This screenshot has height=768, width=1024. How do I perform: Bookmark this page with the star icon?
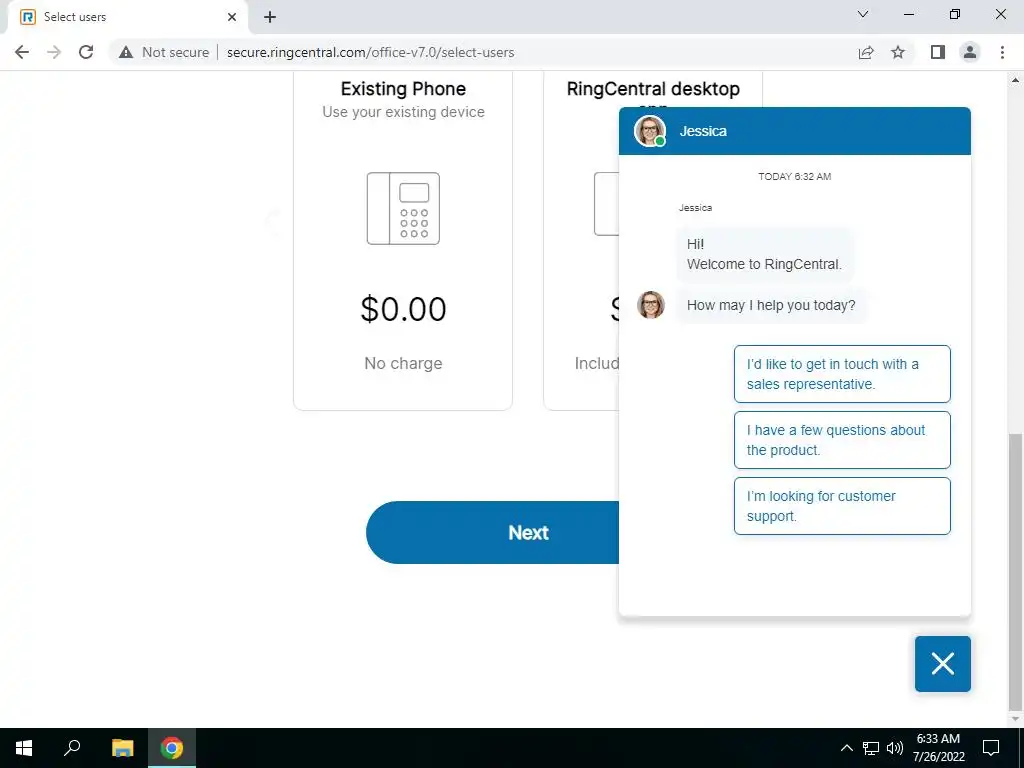[x=898, y=52]
